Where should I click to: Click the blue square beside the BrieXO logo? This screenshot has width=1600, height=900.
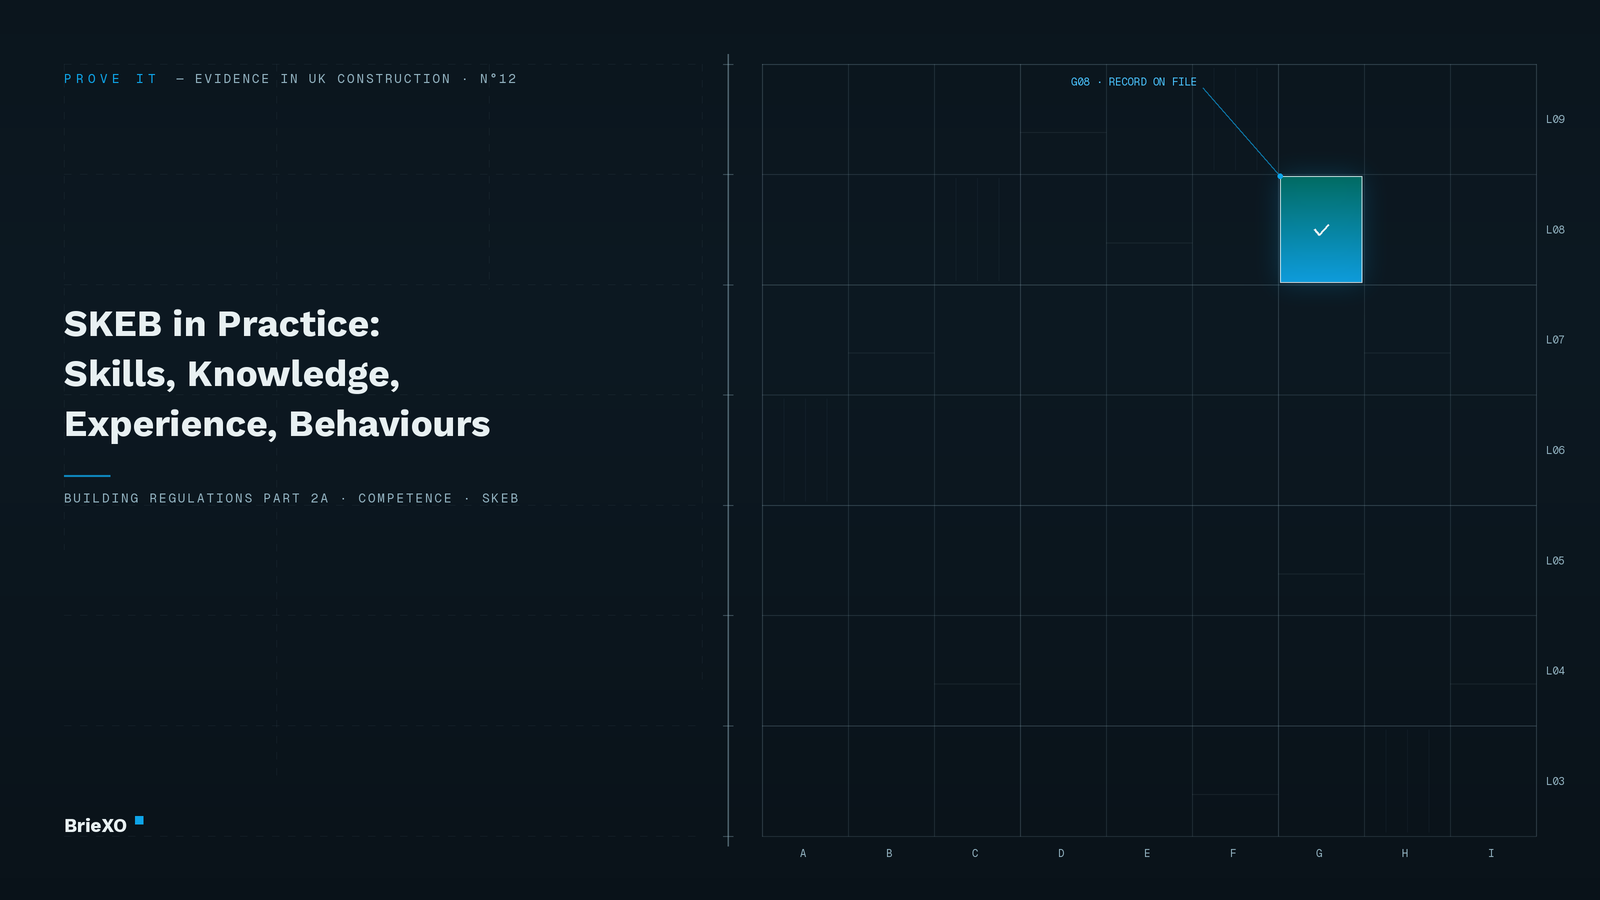(139, 820)
